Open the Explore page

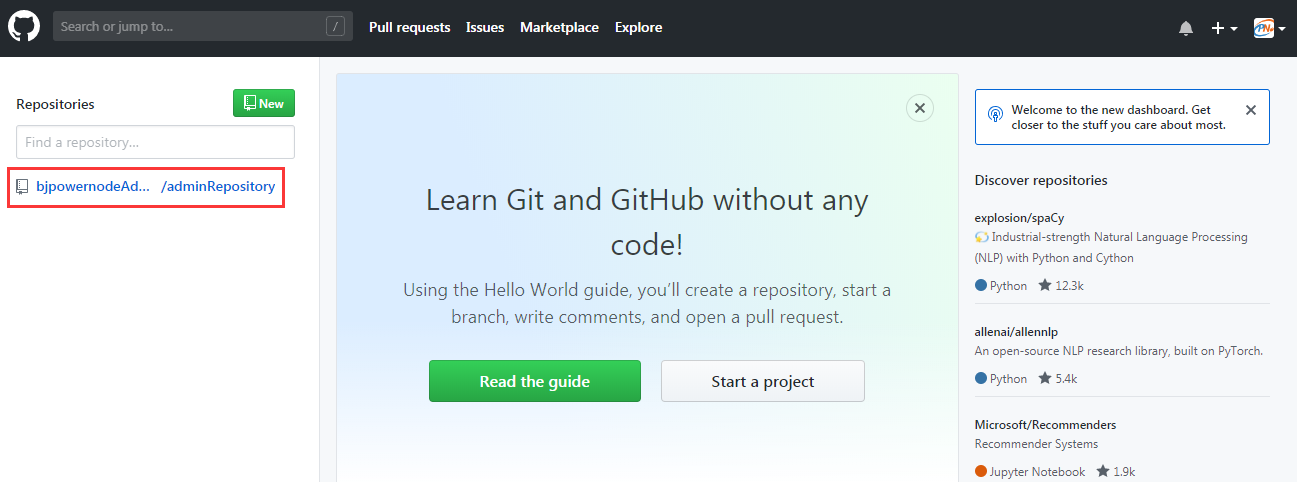click(x=638, y=27)
